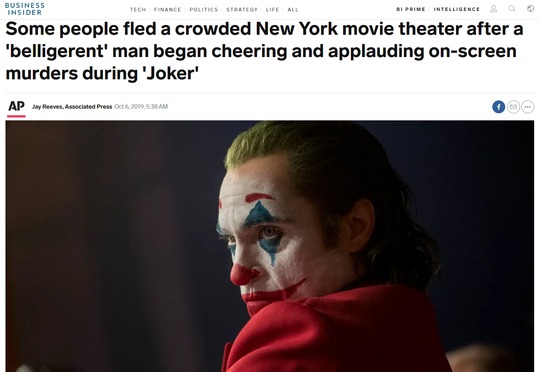Go to the Politics section
Screen dimensions: 540x372
pos(204,10)
